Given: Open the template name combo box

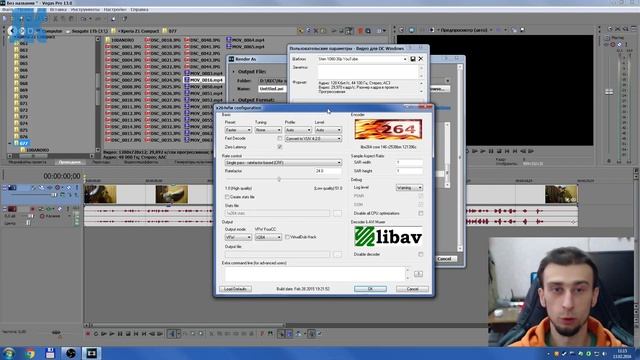Looking at the screenshot, I should [x=362, y=59].
